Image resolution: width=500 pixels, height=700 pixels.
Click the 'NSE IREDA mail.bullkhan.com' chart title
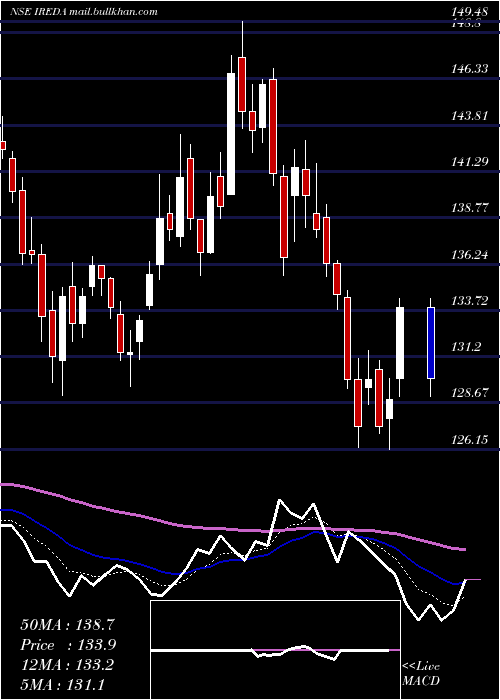(x=83, y=12)
